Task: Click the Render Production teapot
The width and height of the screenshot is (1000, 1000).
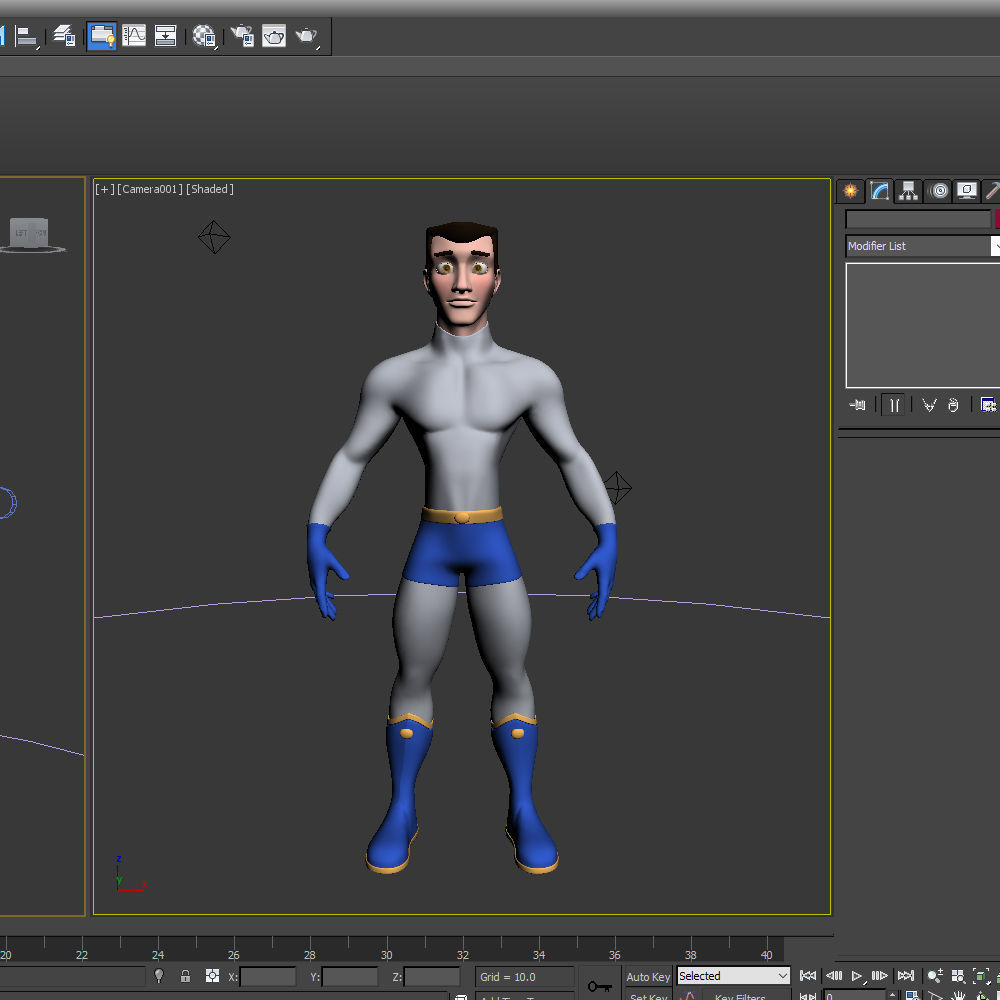Action: tap(307, 36)
